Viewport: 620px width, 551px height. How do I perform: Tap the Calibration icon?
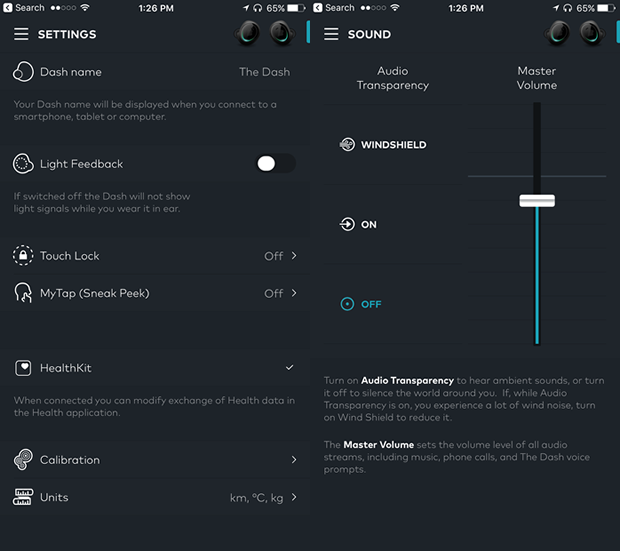pos(23,460)
